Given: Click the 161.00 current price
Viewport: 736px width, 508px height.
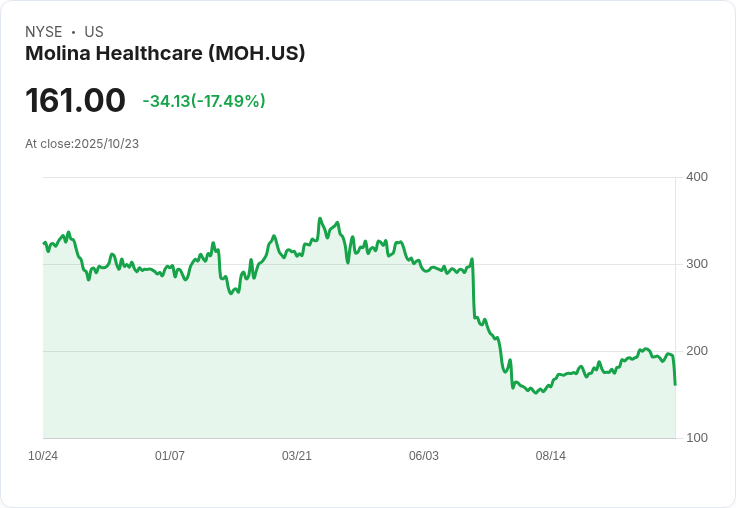Looking at the screenshot, I should [x=75, y=100].
